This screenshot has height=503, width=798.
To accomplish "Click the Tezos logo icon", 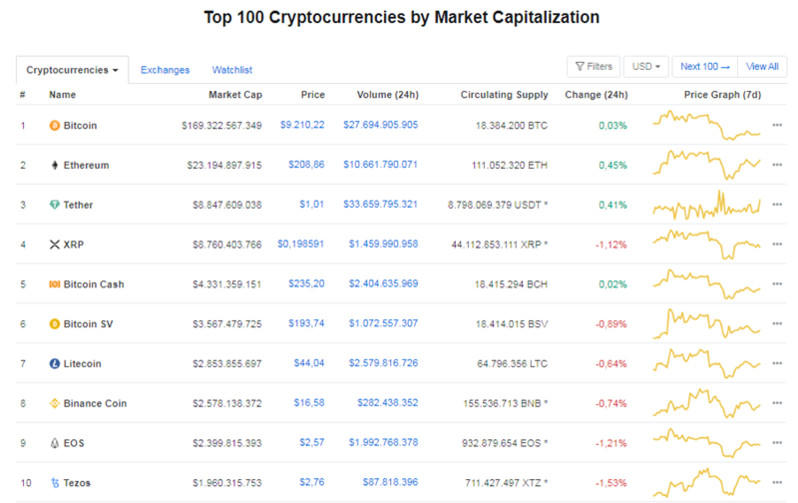I will [x=54, y=483].
